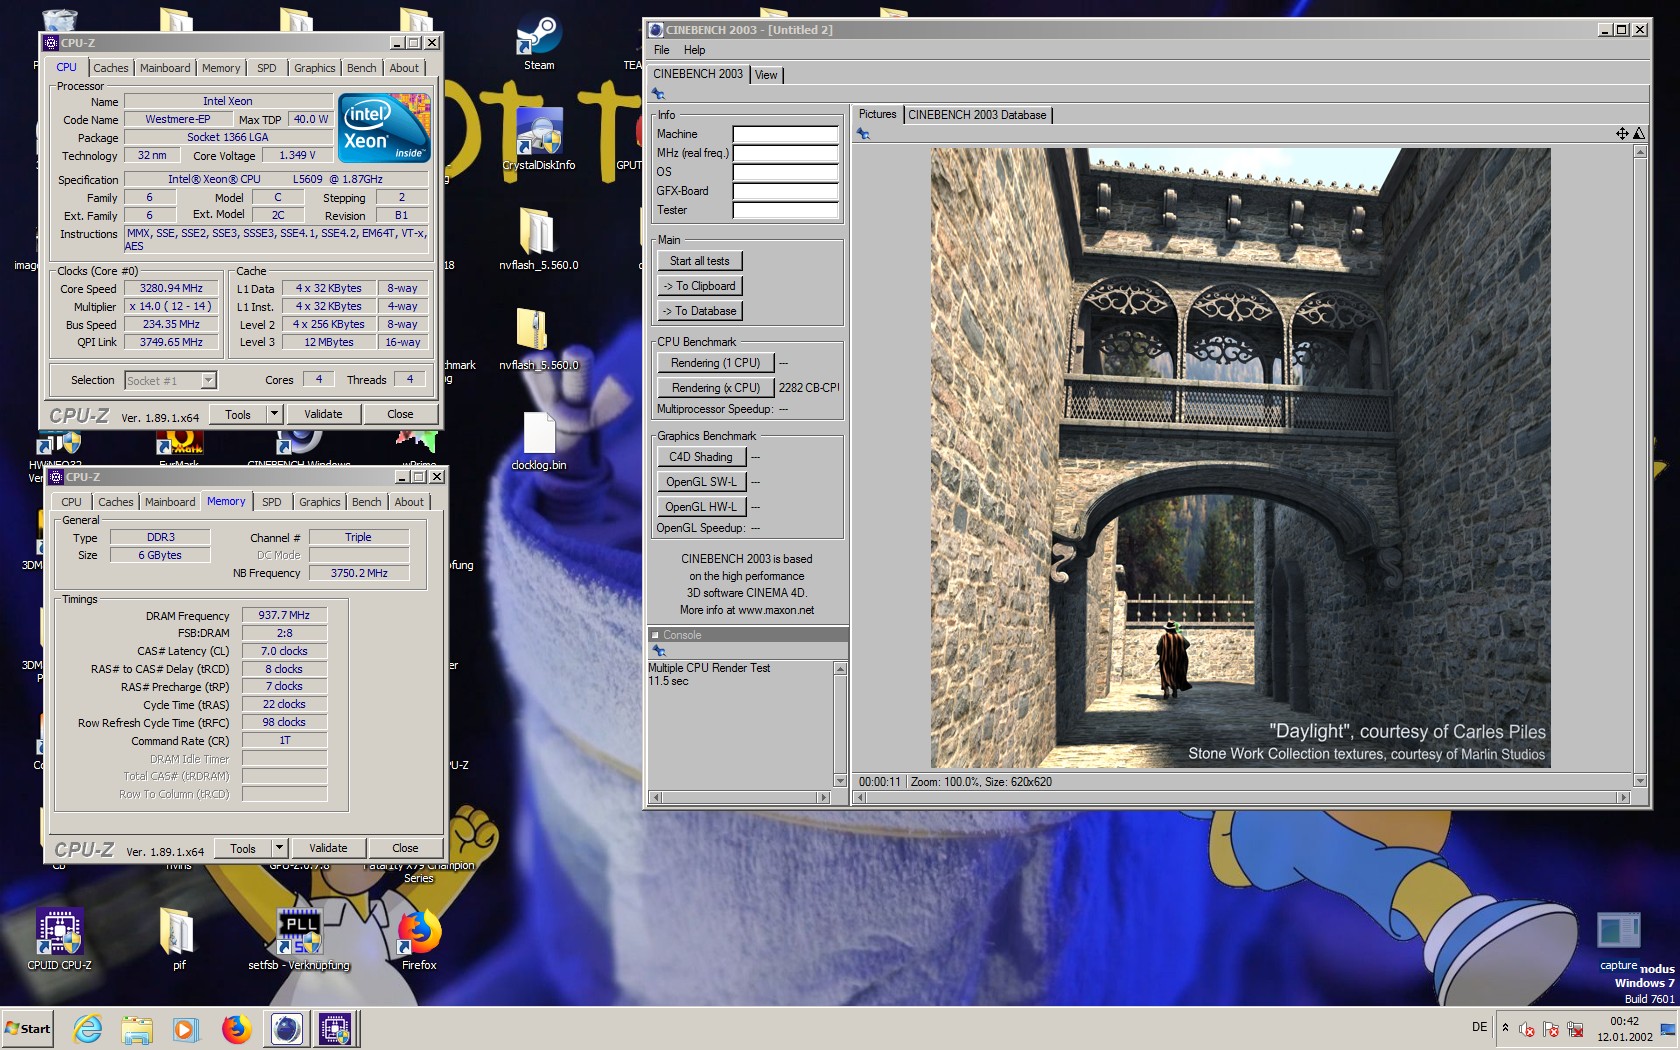The width and height of the screenshot is (1680, 1050).
Task: Click the console vertical scrollbar down arrow
Action: pos(840,780)
